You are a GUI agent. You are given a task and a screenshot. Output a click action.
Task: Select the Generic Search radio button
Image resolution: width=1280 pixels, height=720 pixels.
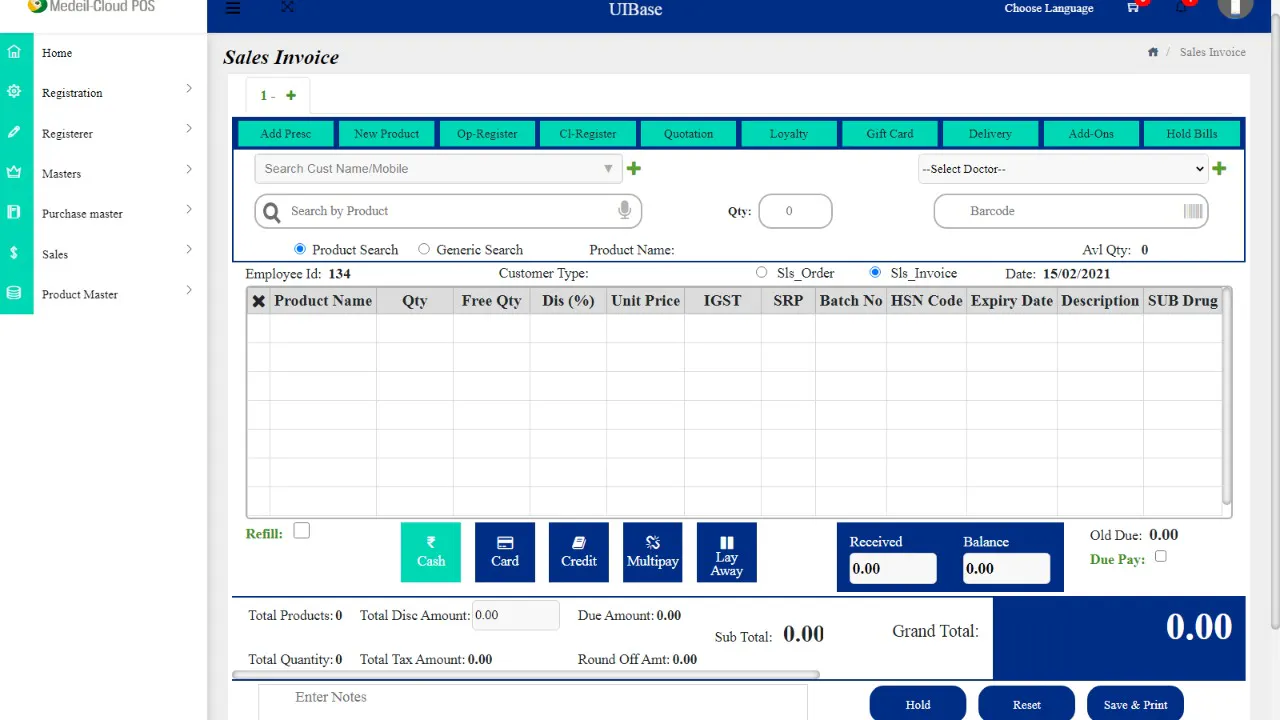point(424,249)
